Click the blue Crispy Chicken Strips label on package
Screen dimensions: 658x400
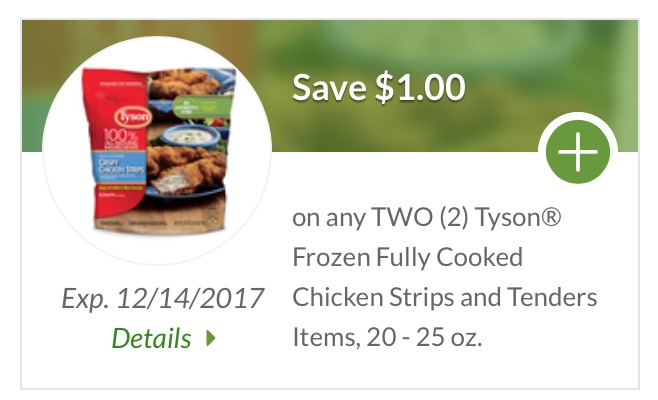tap(119, 167)
